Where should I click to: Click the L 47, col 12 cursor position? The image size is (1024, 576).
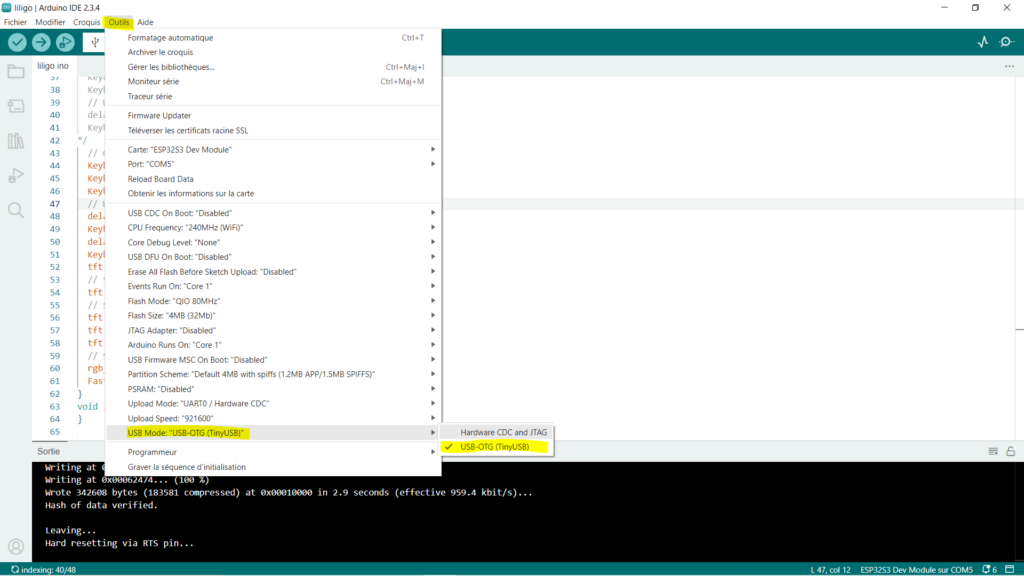pos(831,569)
